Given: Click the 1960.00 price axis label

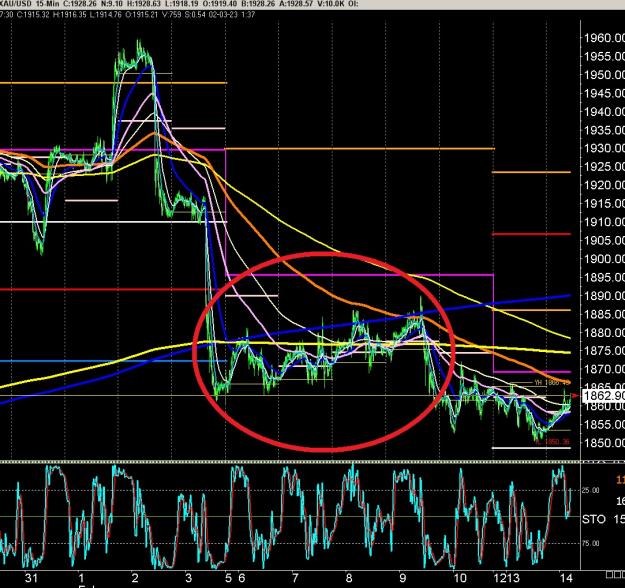Looking at the screenshot, I should (x=604, y=38).
